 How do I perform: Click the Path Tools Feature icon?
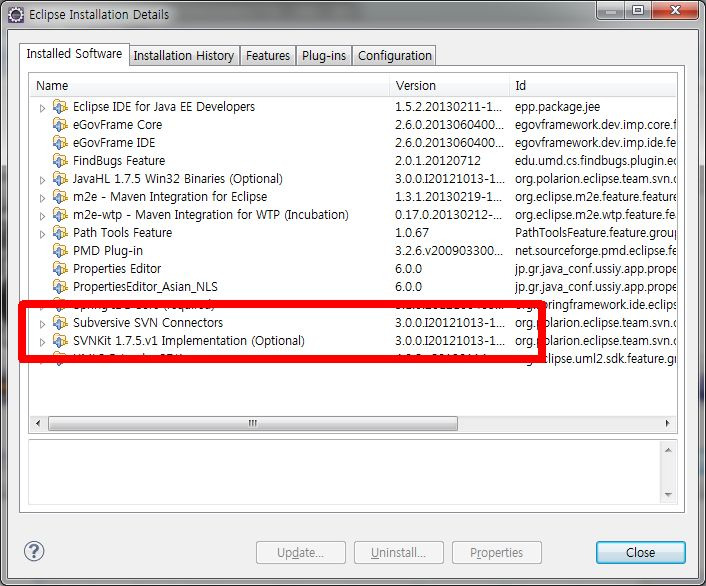(x=60, y=233)
